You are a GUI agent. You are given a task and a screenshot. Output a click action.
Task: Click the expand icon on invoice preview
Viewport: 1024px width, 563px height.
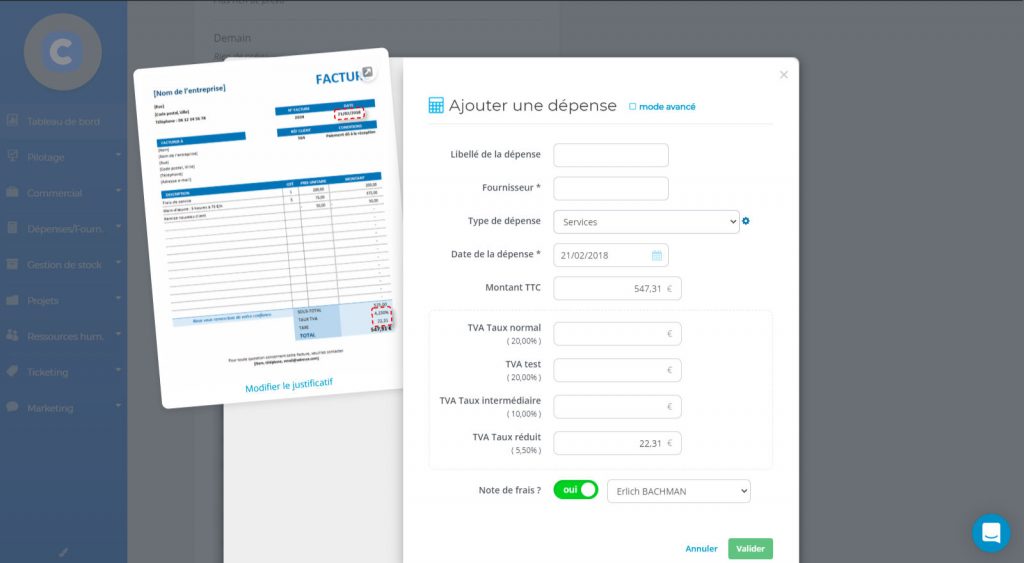367,72
